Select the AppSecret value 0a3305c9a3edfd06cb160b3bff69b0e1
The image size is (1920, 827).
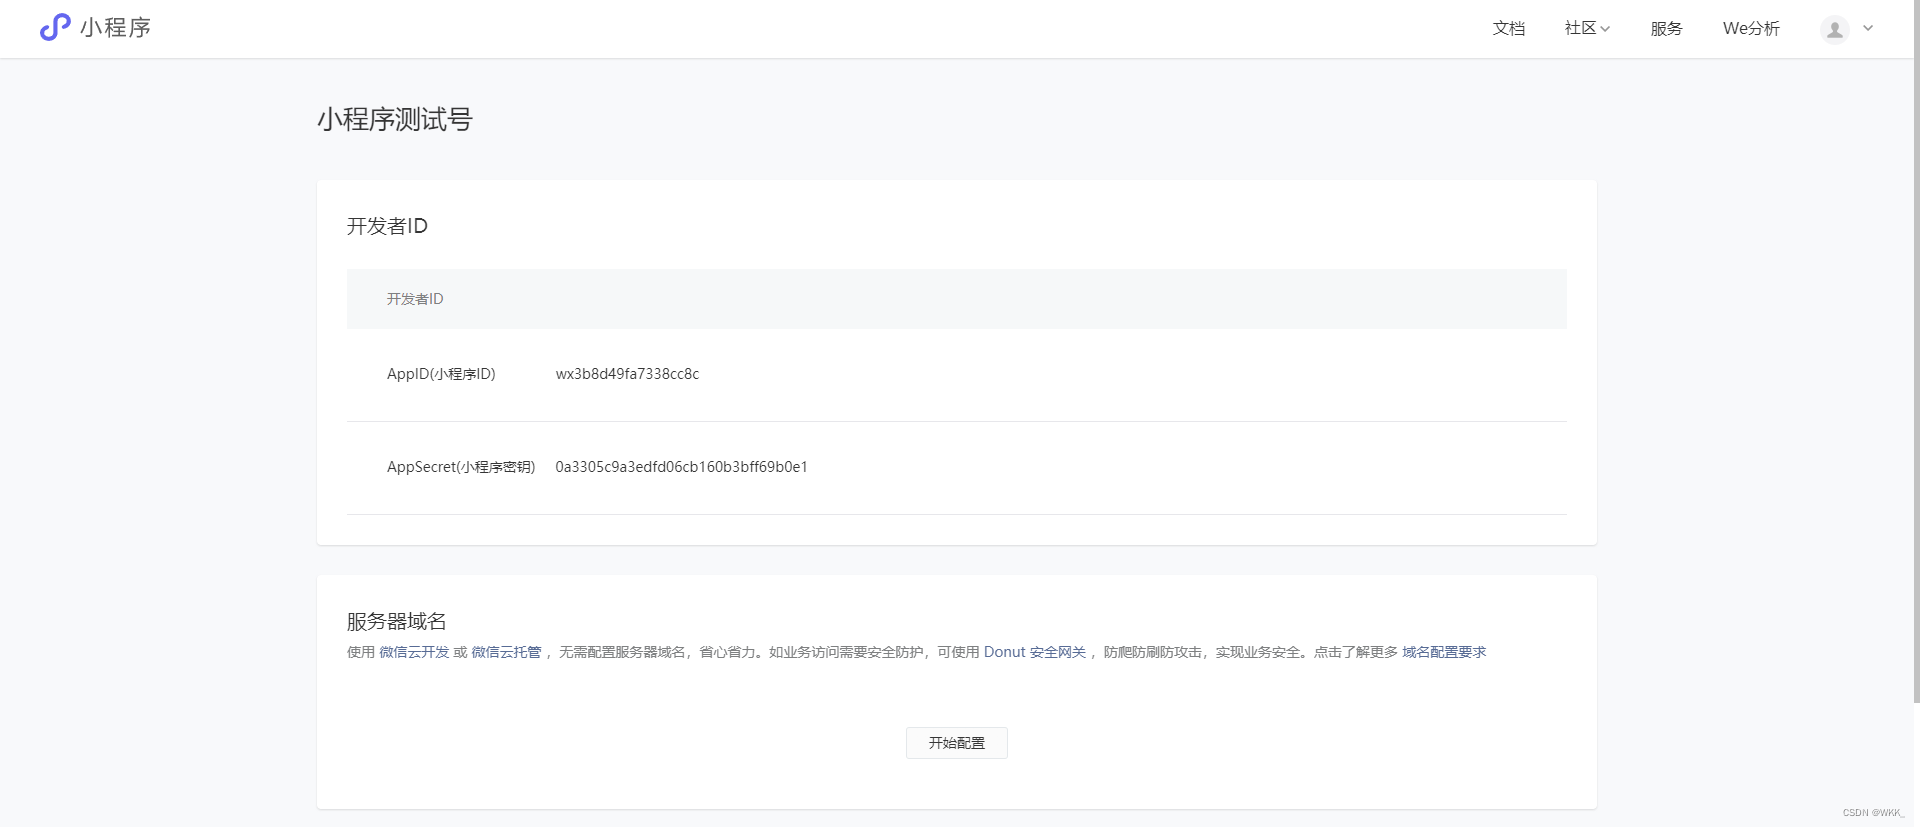(681, 467)
